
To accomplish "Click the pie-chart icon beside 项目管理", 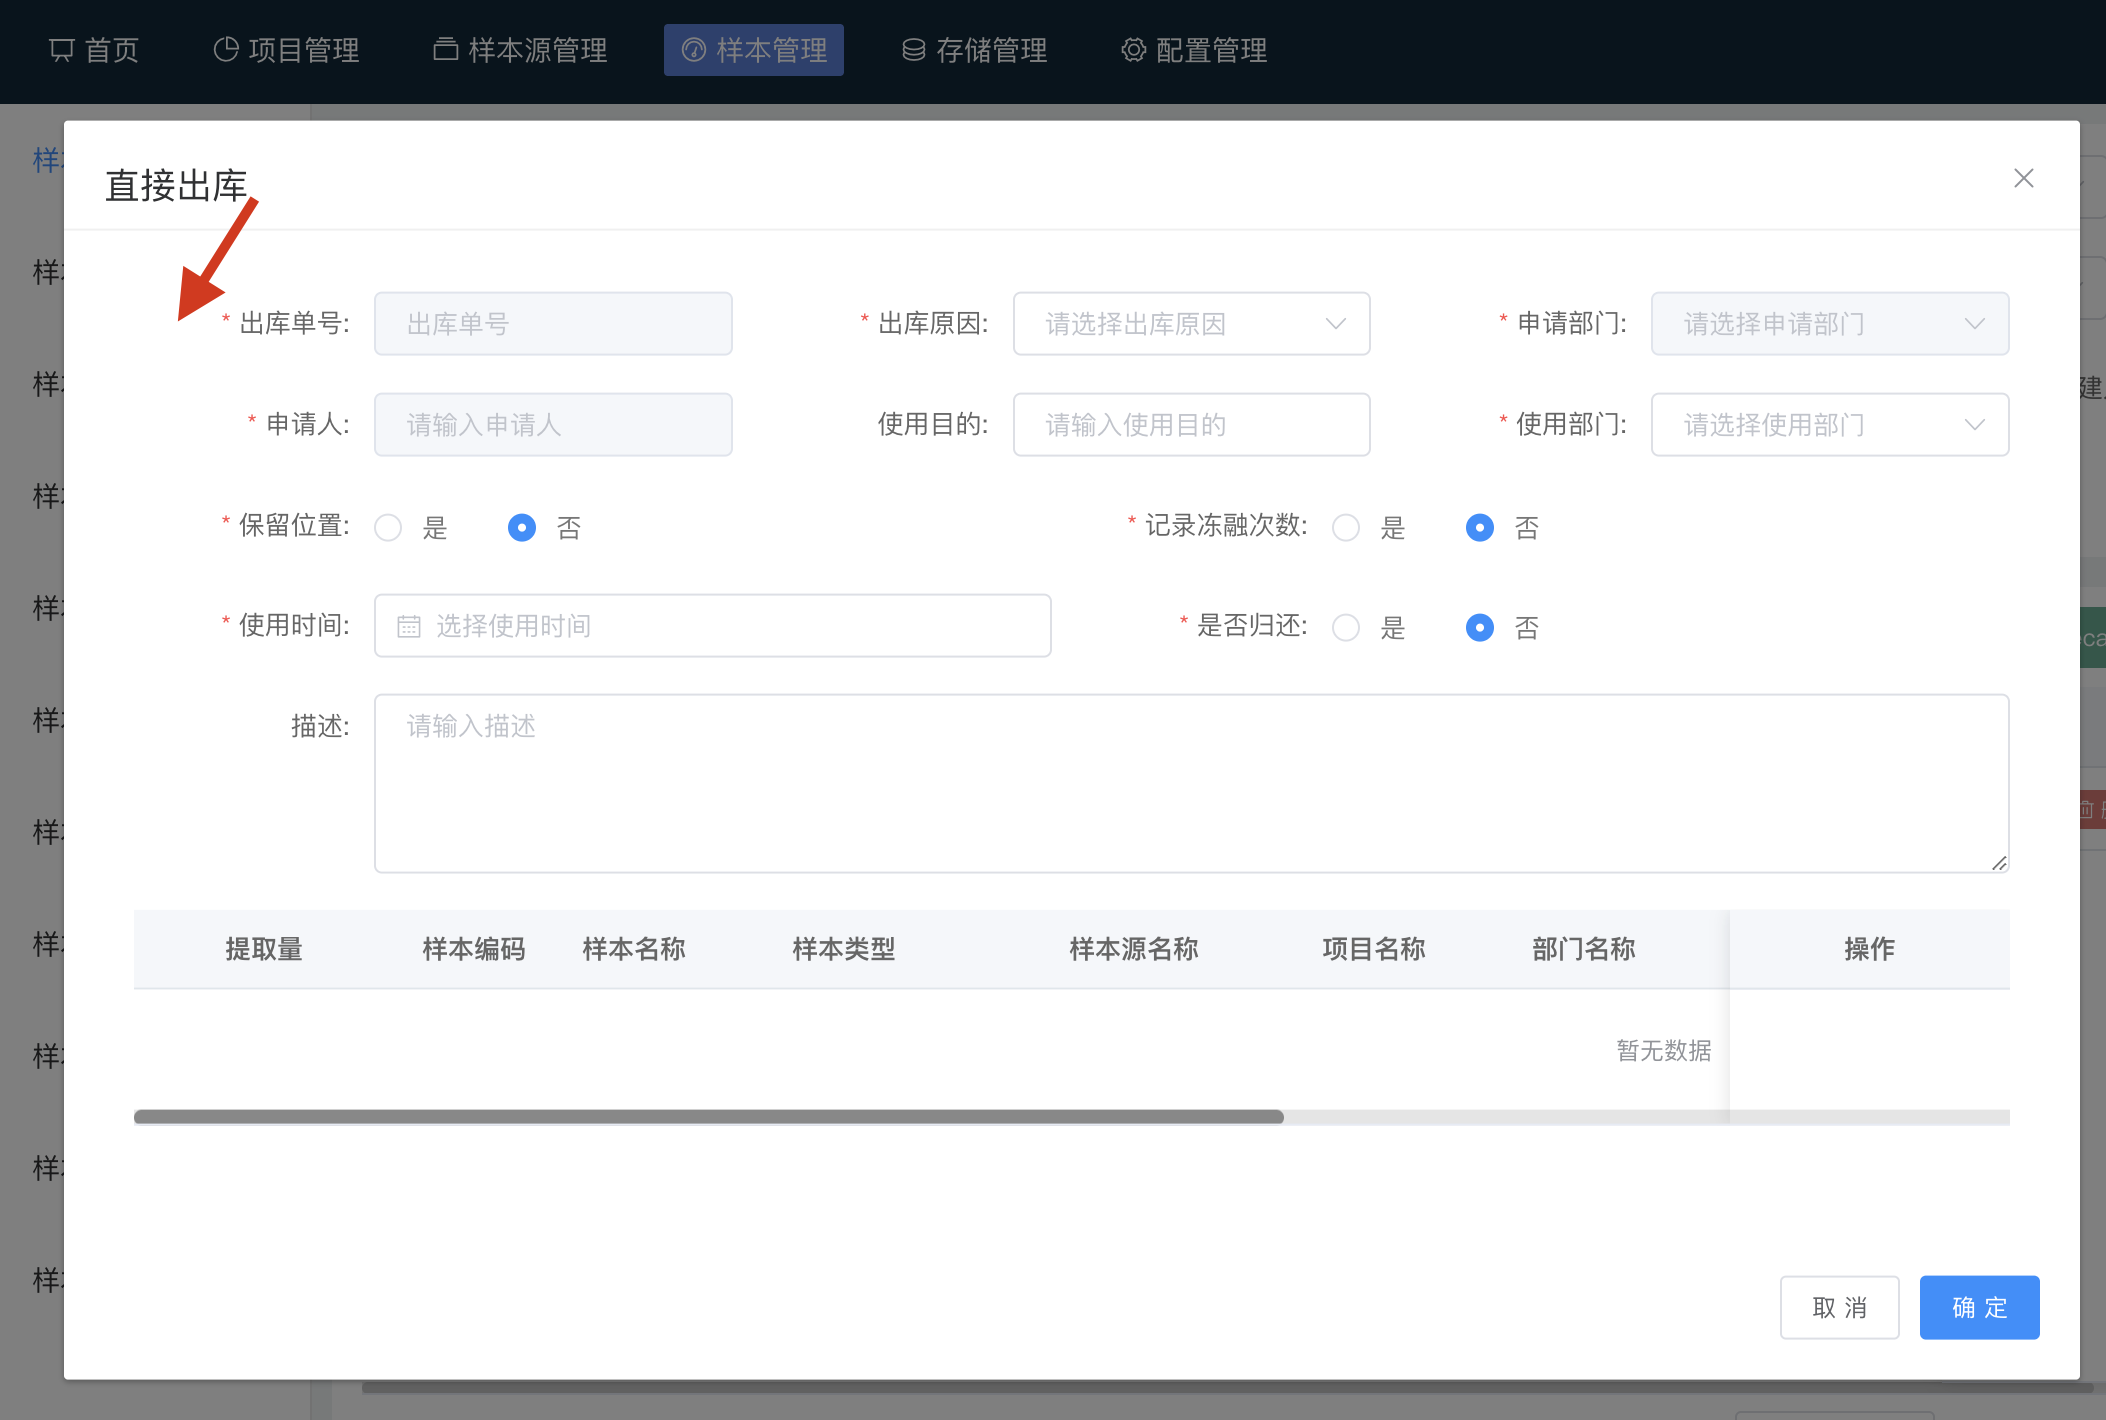I will point(226,50).
